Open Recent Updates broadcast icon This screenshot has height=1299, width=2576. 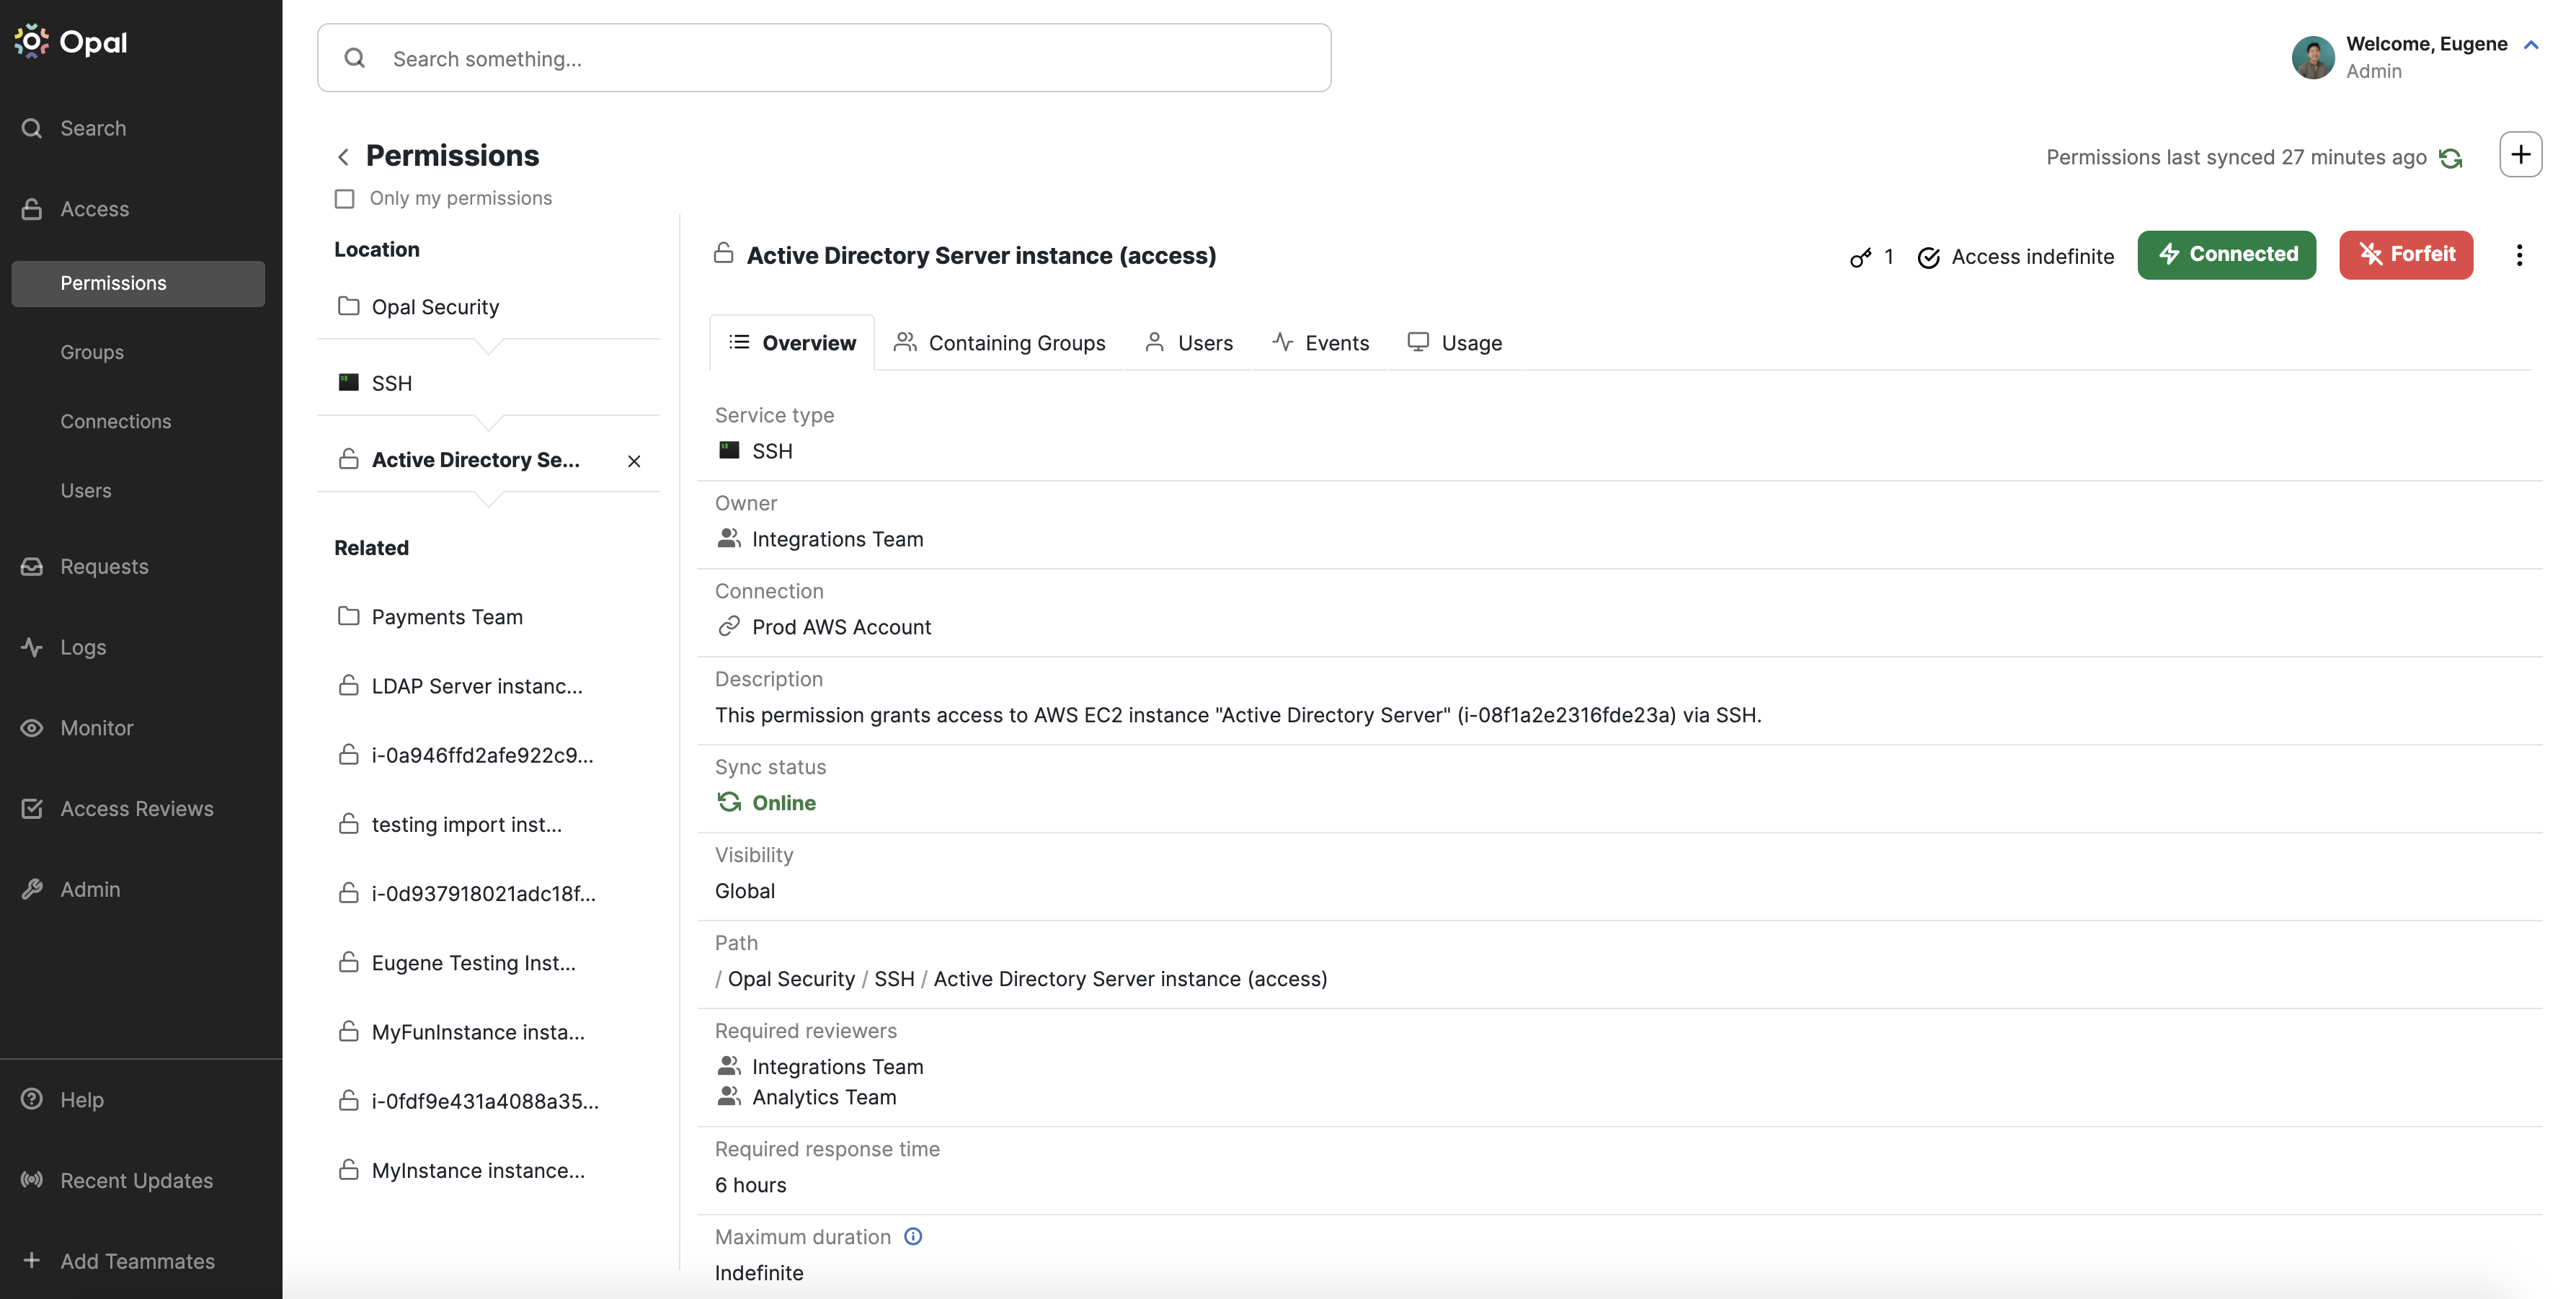coord(32,1180)
